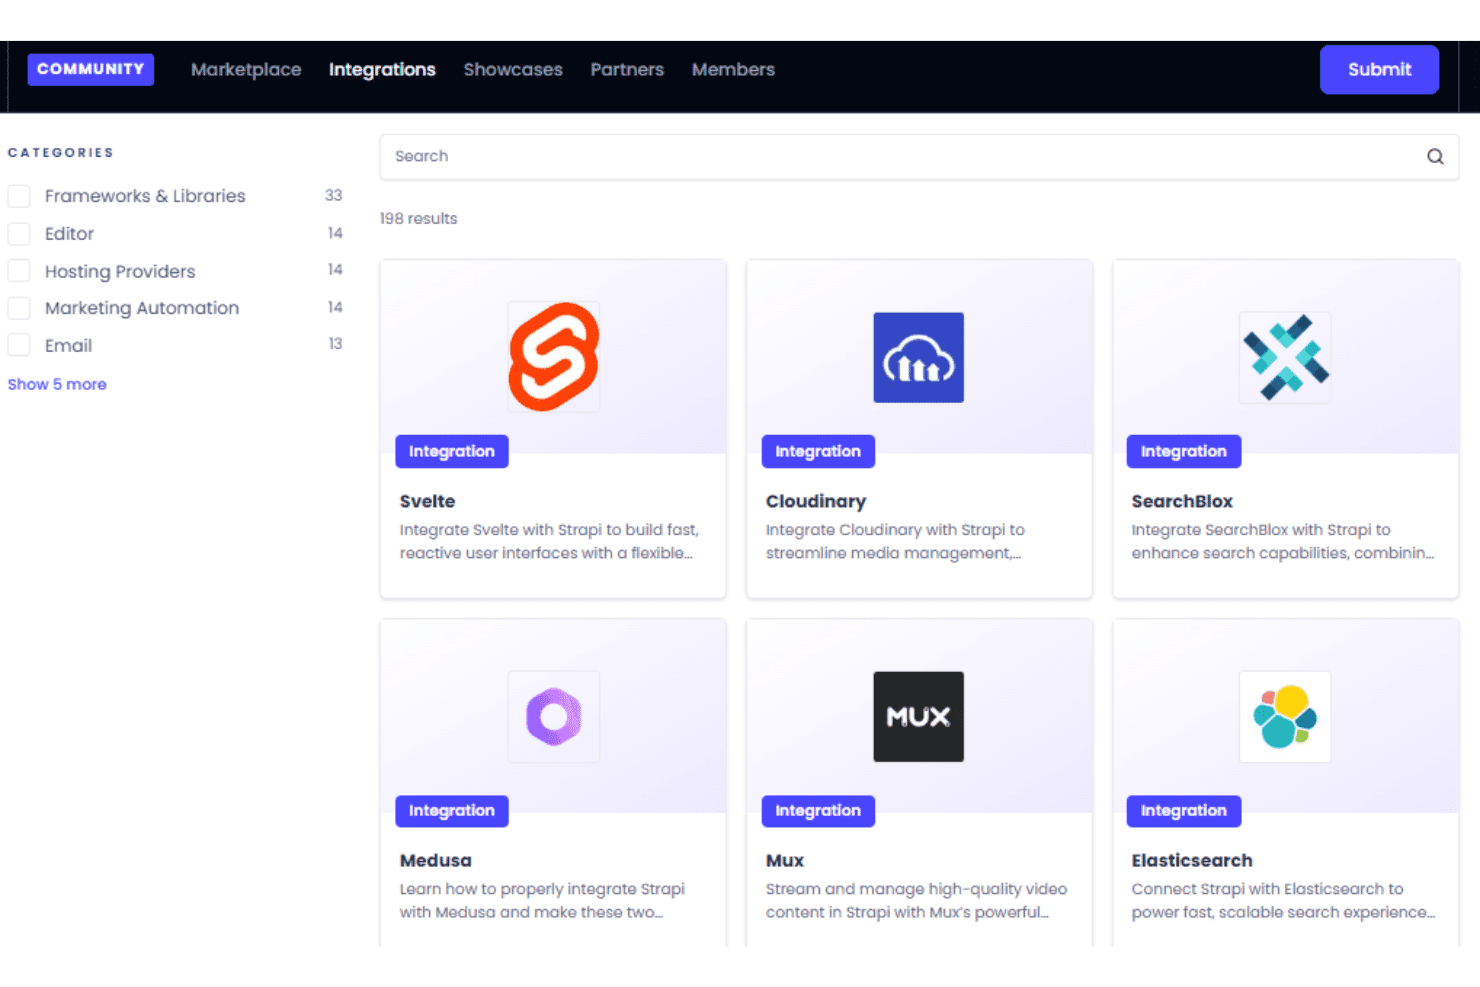
Task: Open the Partners tab
Action: [x=627, y=69]
